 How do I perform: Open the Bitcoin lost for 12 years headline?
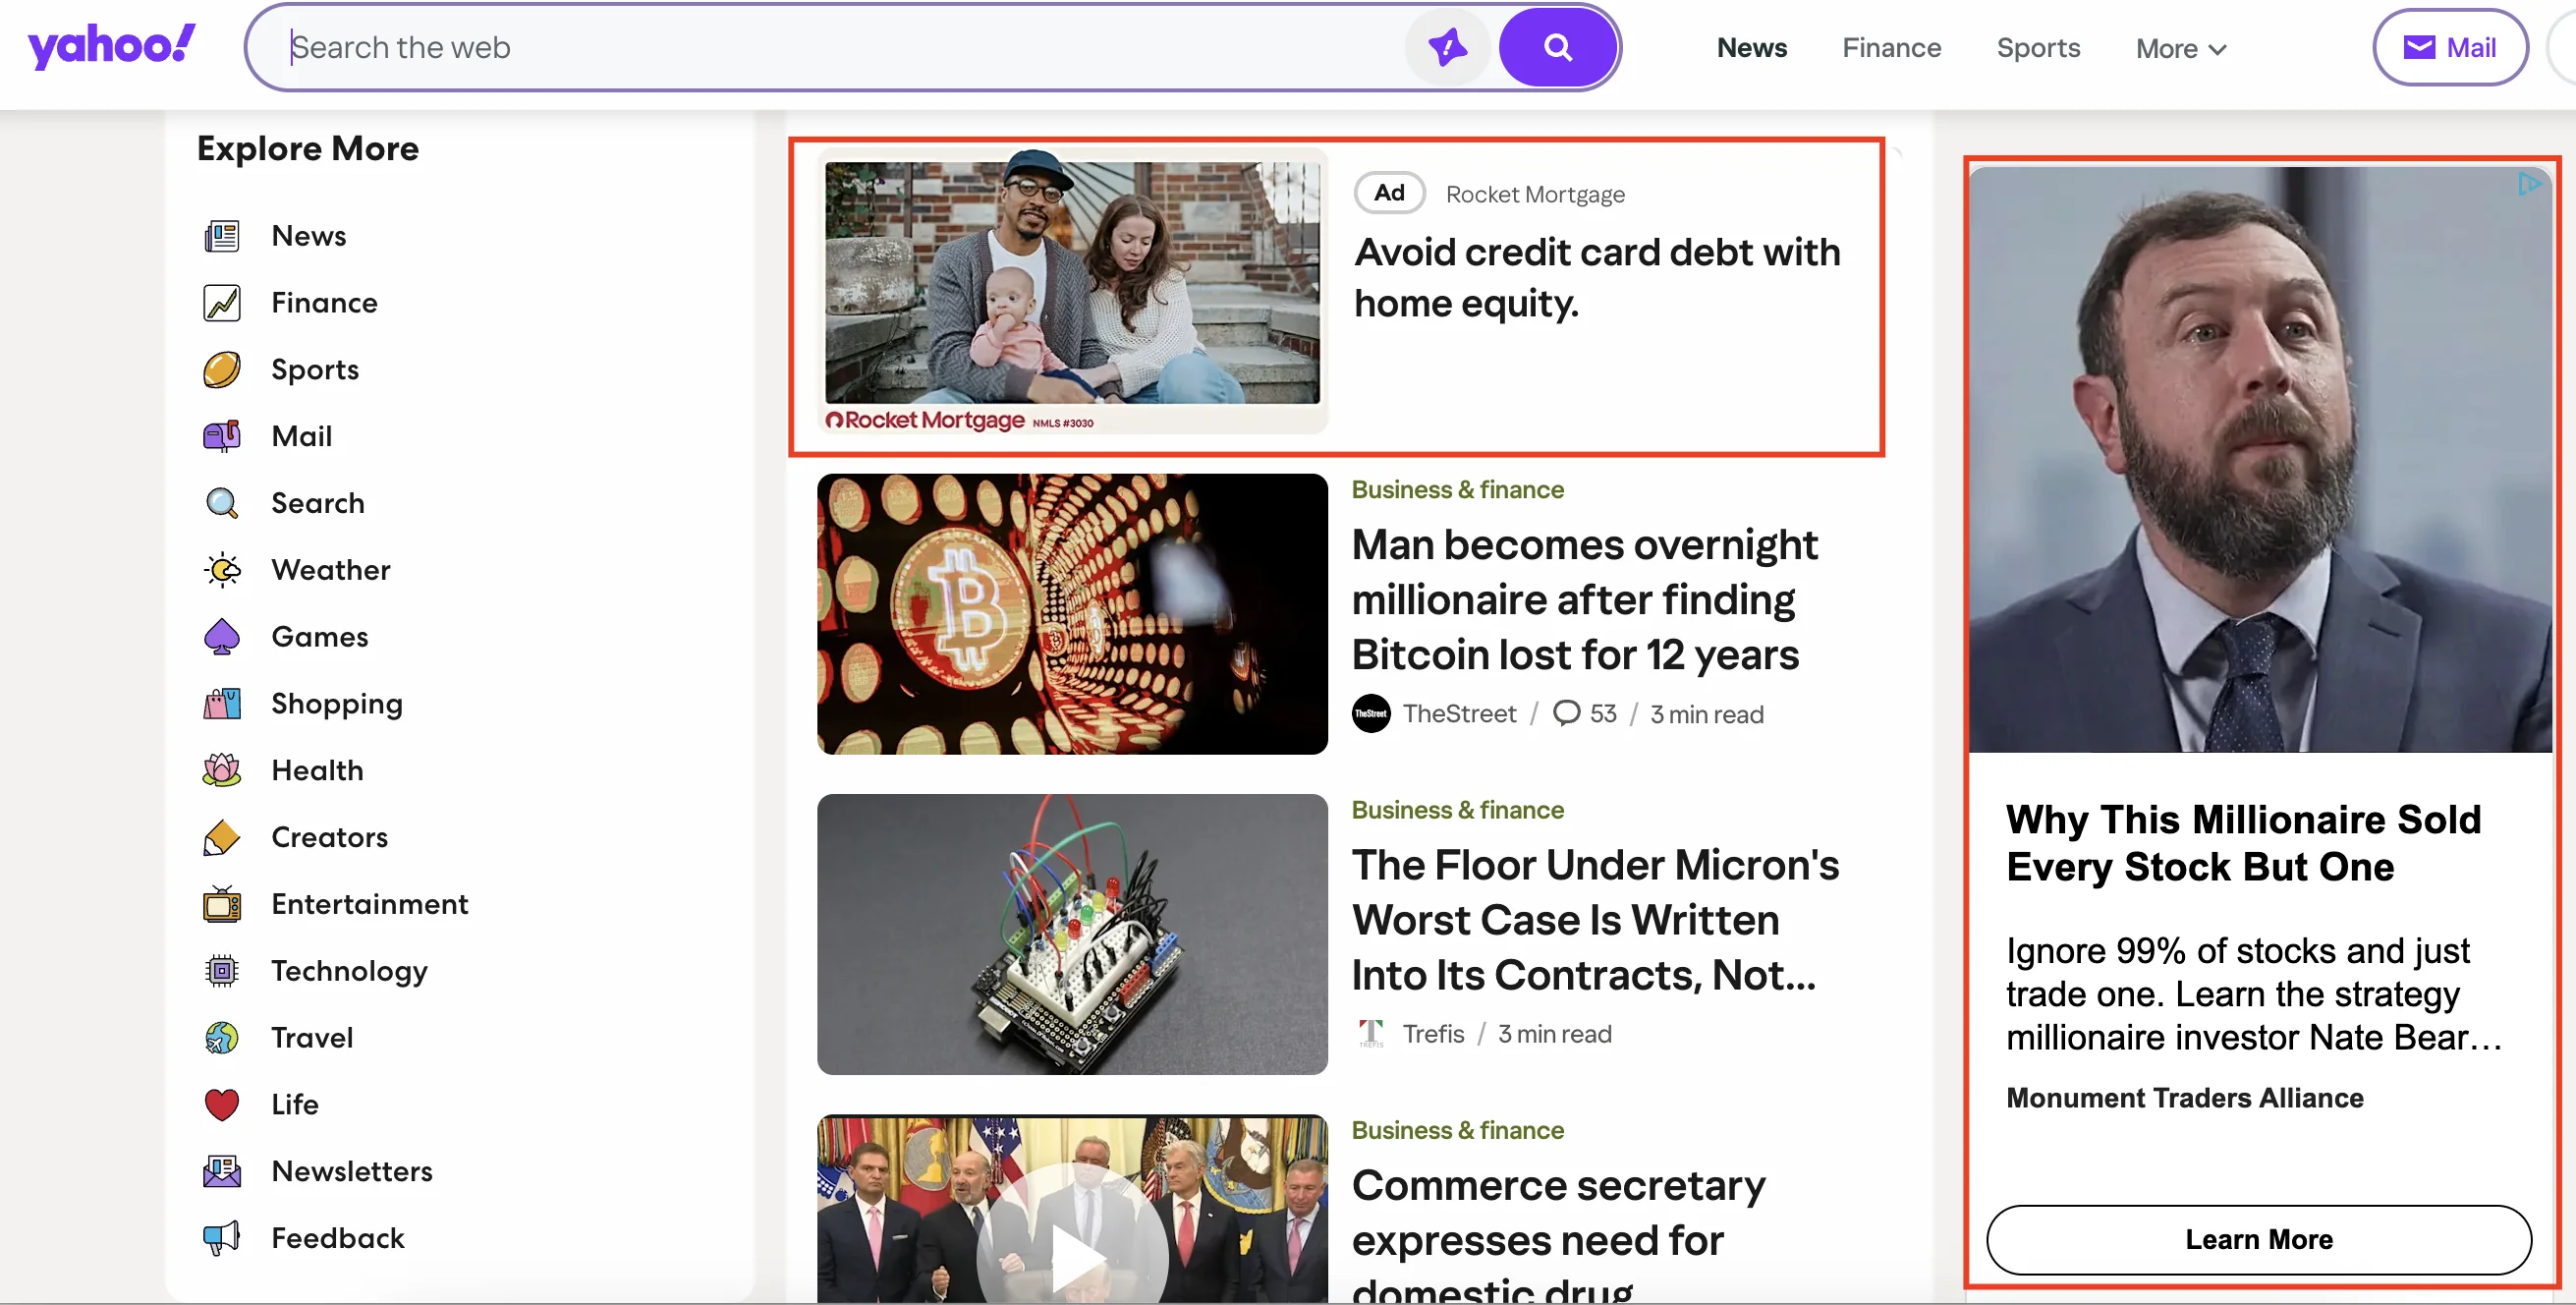[1584, 600]
